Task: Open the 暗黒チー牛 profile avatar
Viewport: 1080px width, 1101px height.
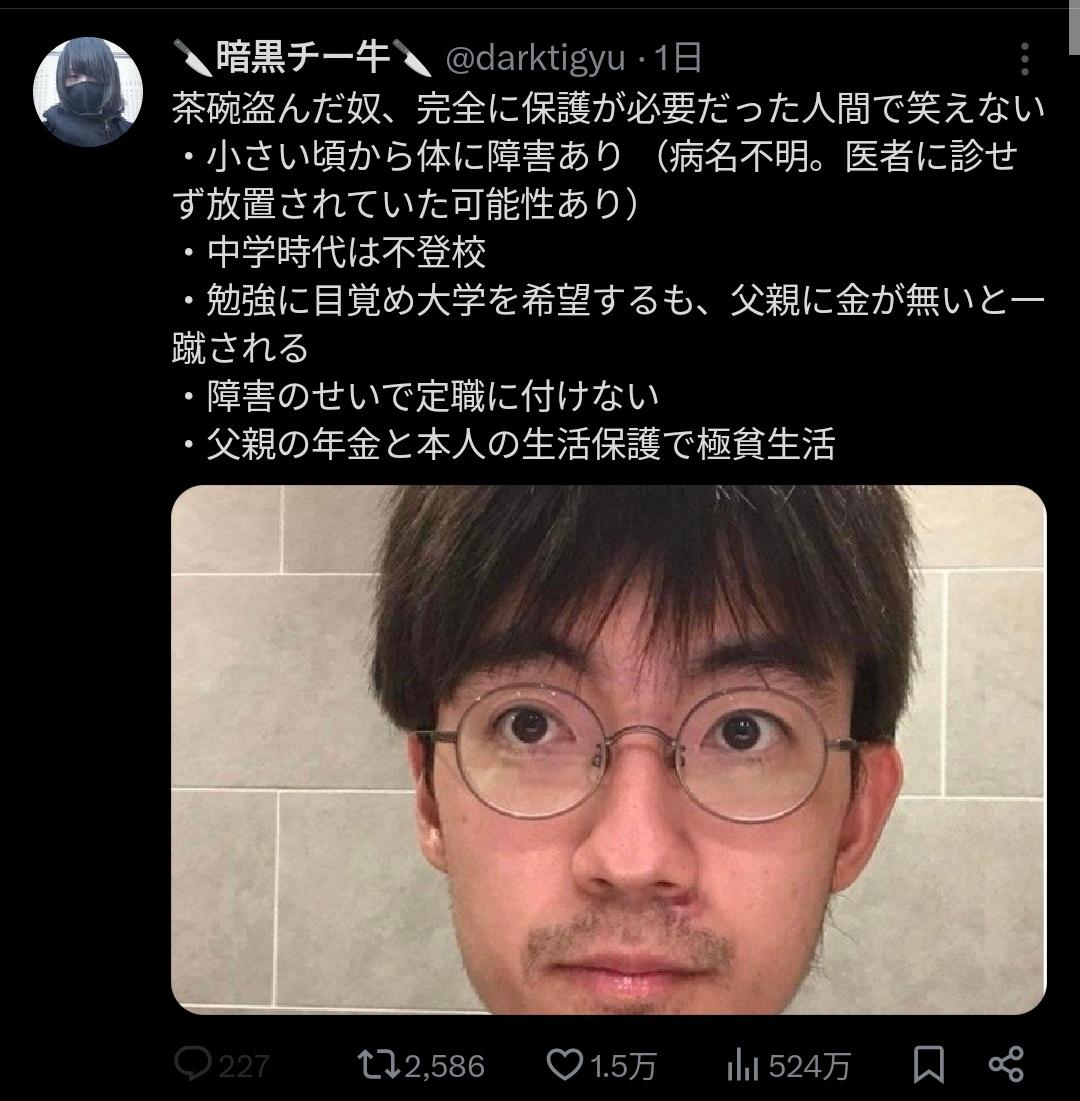Action: pos(88,92)
